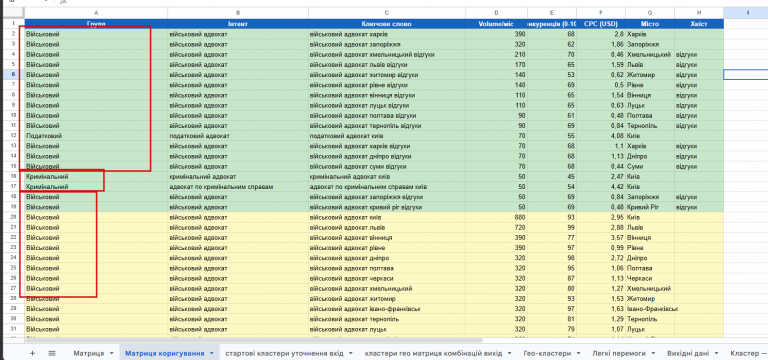Open the all sheets list icon
The height and width of the screenshot is (360, 768).
click(x=52, y=353)
